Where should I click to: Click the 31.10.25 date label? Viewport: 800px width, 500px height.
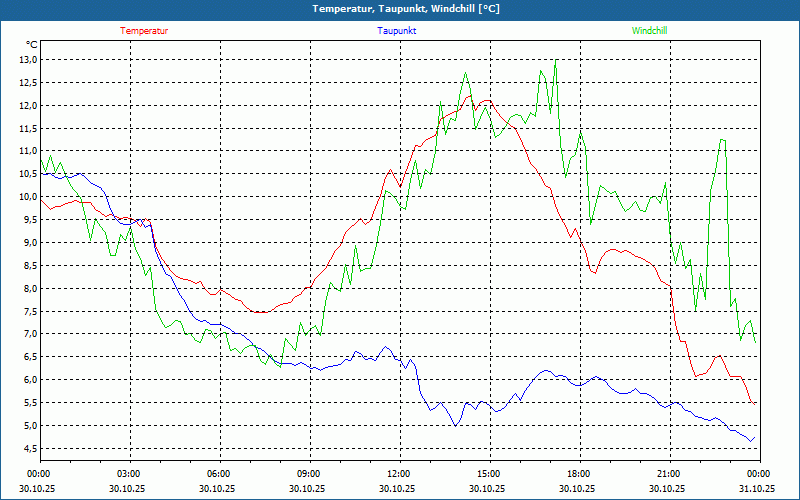[757, 489]
